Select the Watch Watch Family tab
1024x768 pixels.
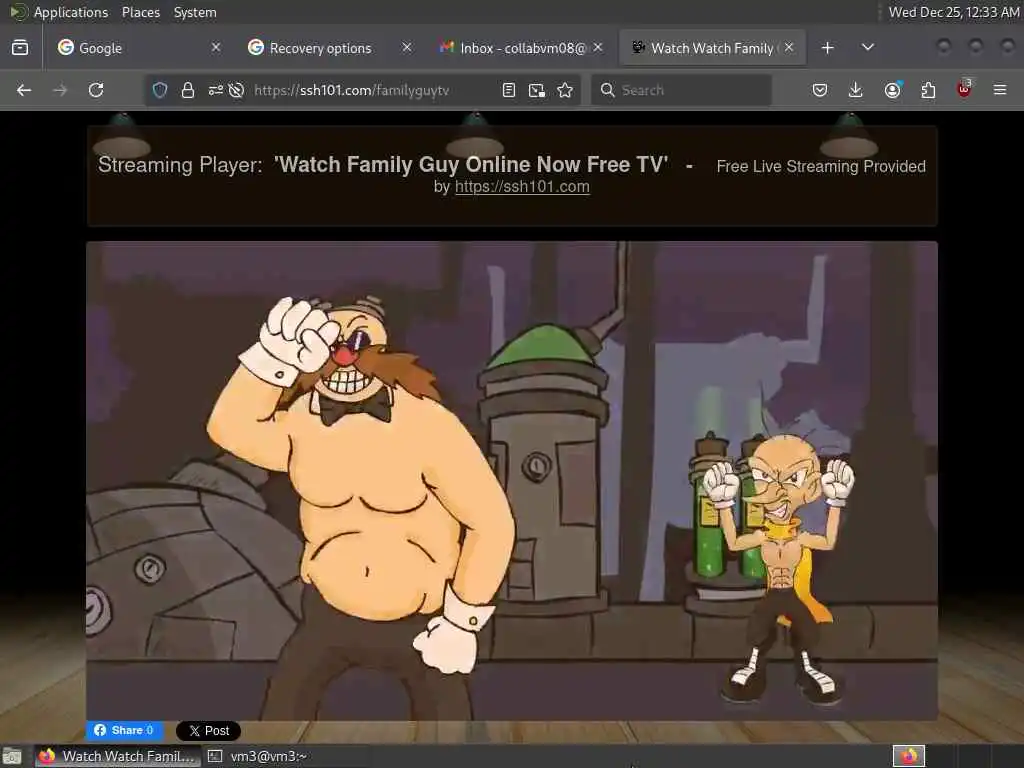(712, 48)
